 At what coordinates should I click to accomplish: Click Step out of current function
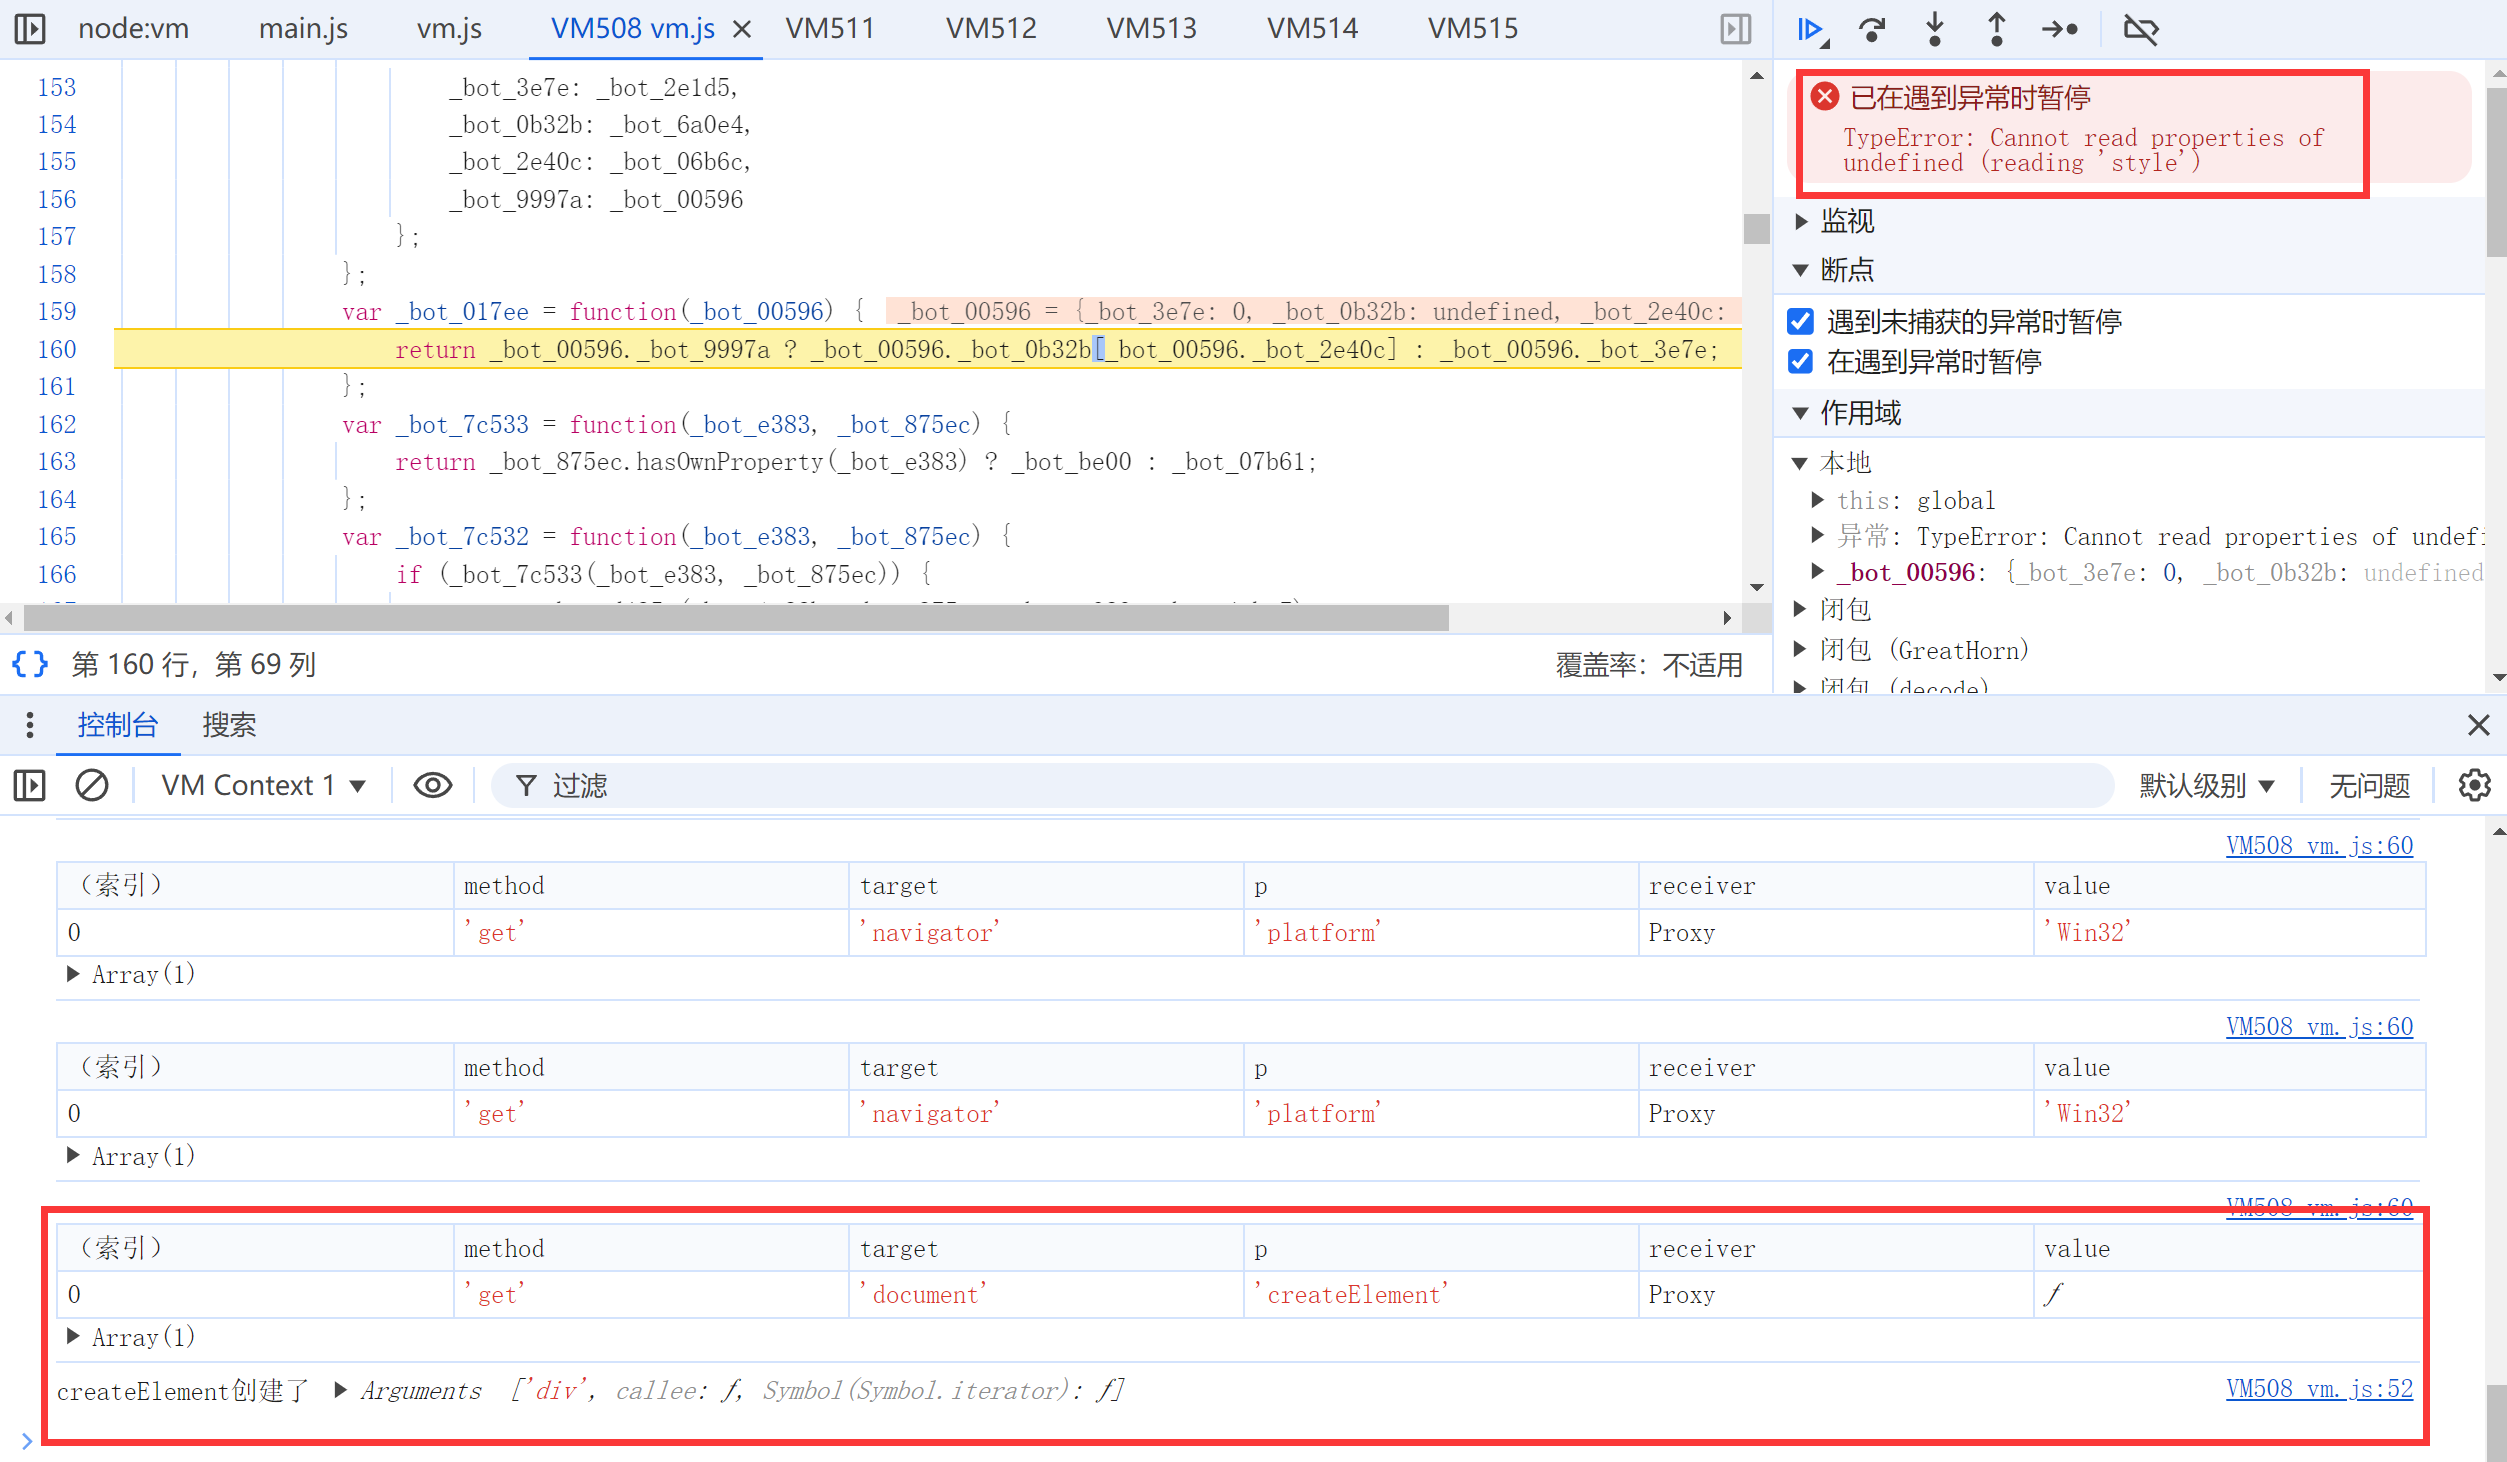click(x=1996, y=29)
